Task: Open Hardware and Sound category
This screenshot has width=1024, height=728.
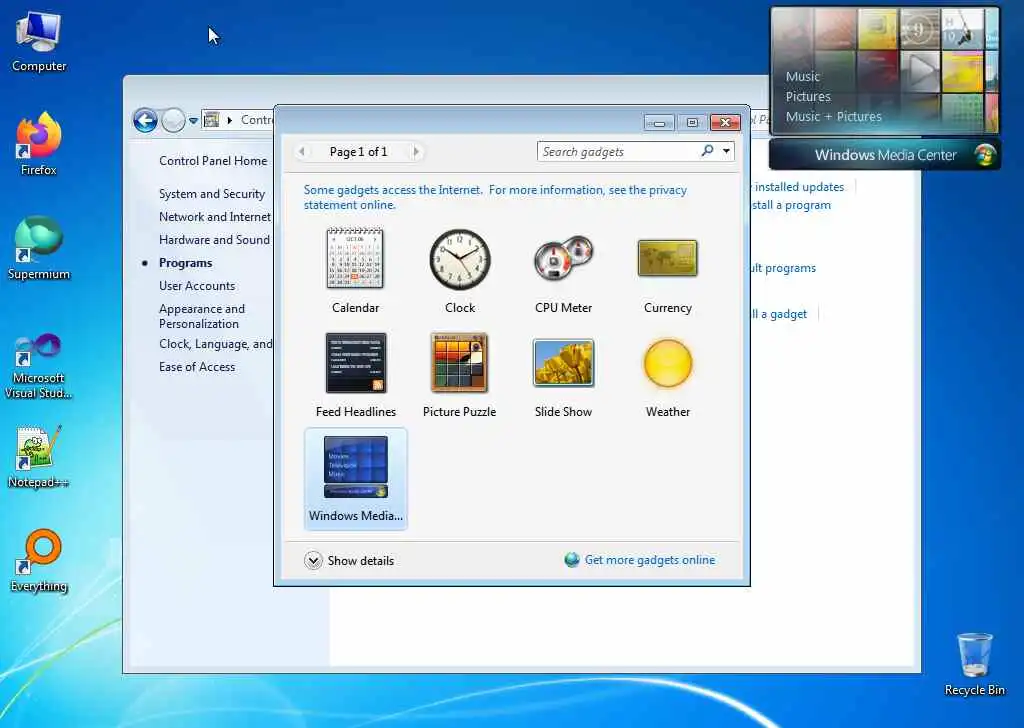Action: point(214,240)
